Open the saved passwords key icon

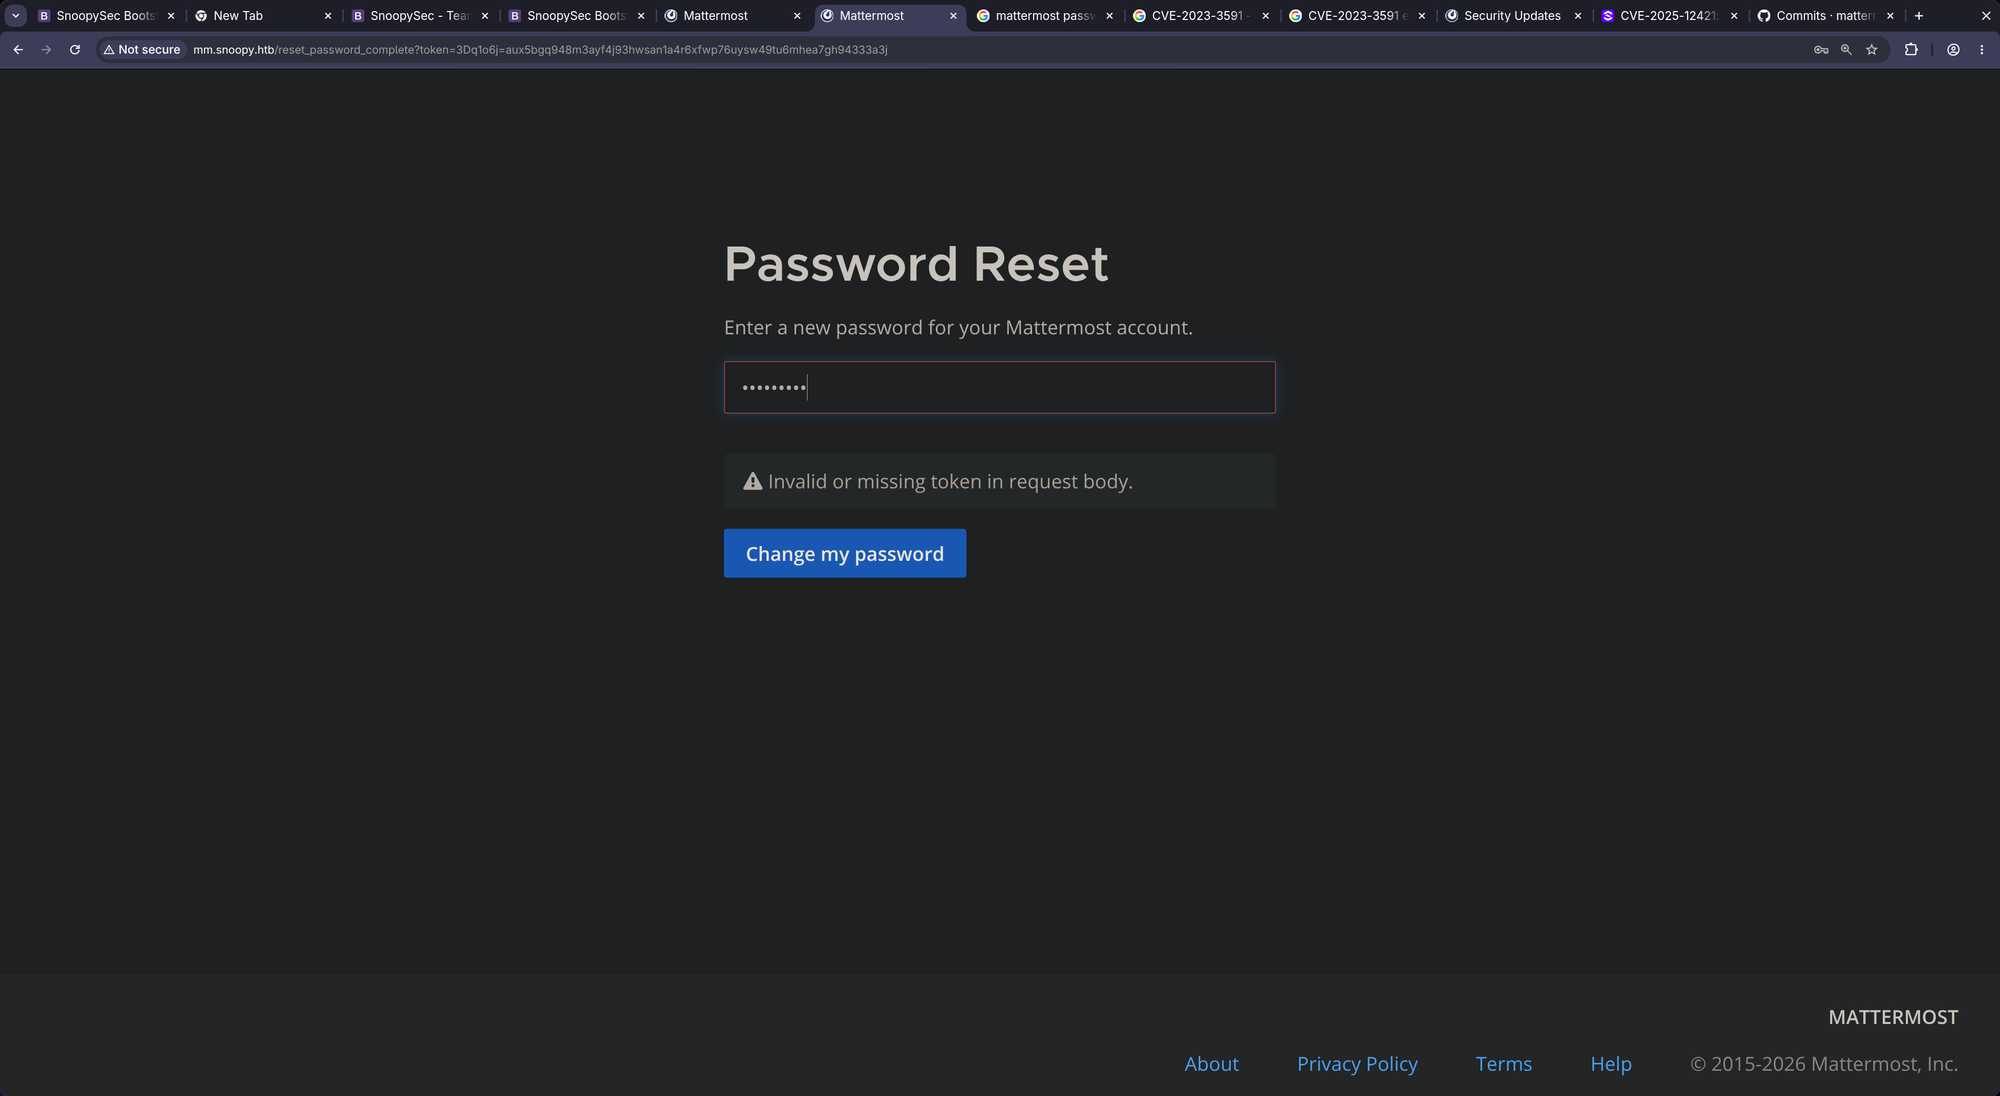click(1821, 49)
